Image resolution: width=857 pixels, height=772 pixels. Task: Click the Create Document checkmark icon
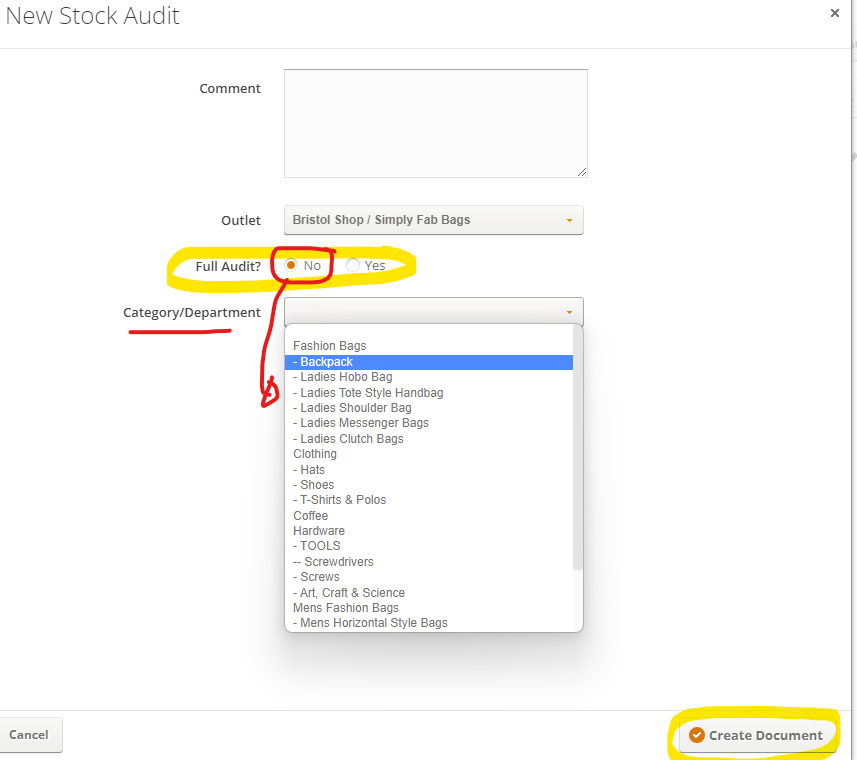(x=696, y=735)
